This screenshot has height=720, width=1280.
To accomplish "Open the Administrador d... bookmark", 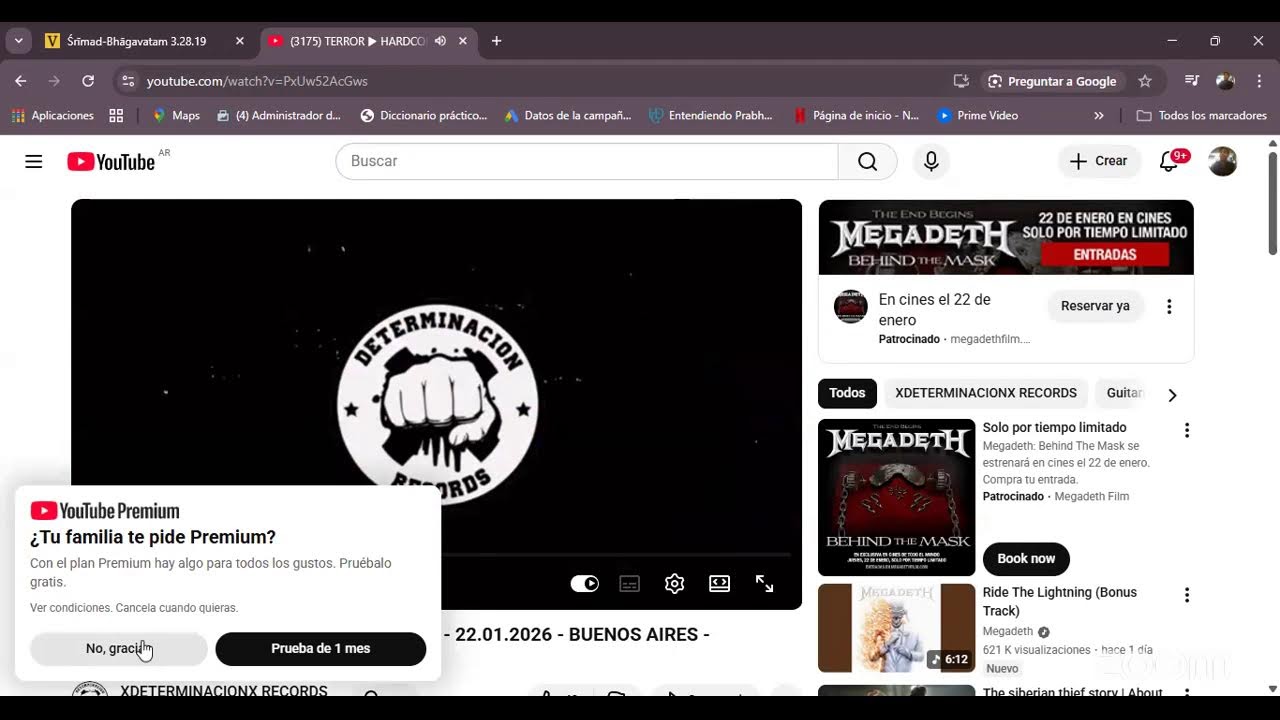I will (279, 116).
